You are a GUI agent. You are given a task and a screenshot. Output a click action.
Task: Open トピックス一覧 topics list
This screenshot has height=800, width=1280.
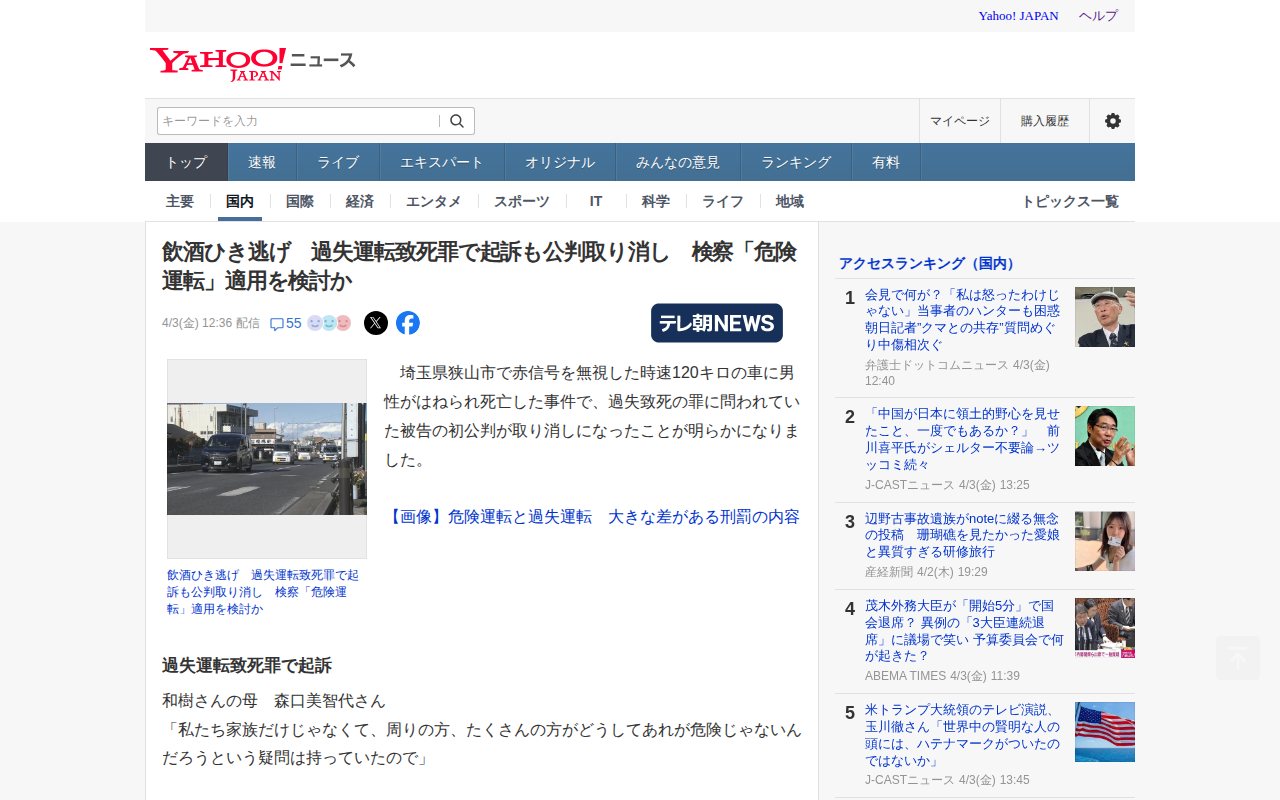click(1070, 201)
